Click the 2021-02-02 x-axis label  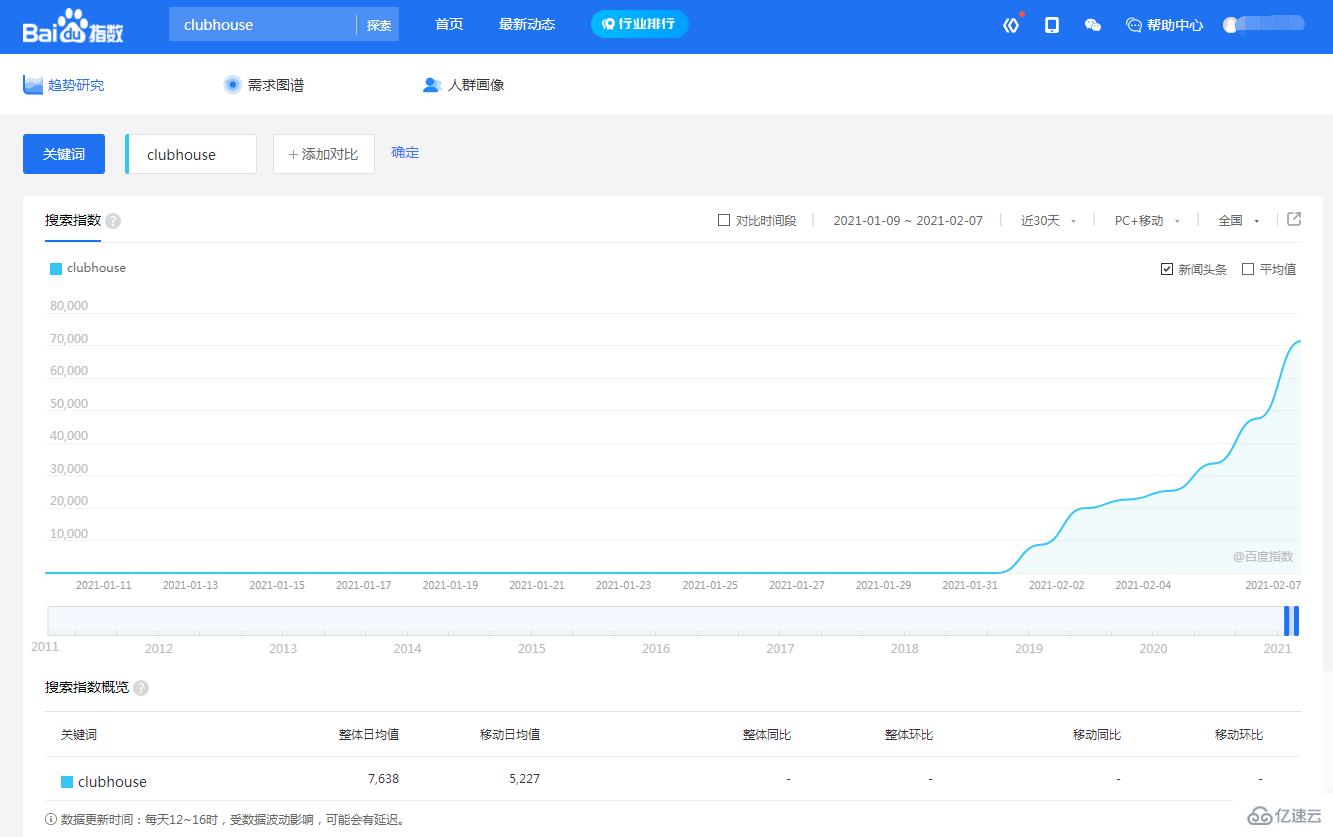pos(1057,585)
